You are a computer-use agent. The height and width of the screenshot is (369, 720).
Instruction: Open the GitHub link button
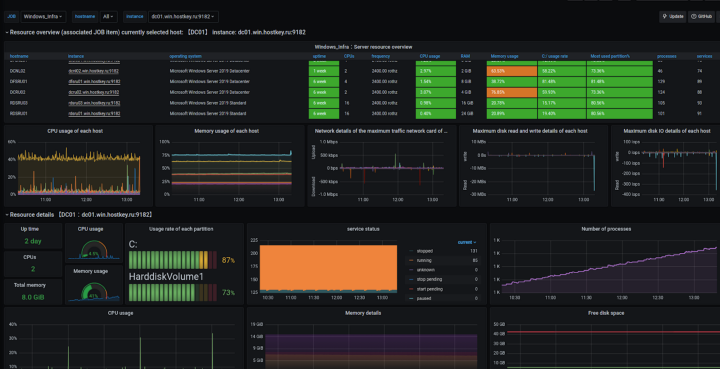[x=701, y=17]
